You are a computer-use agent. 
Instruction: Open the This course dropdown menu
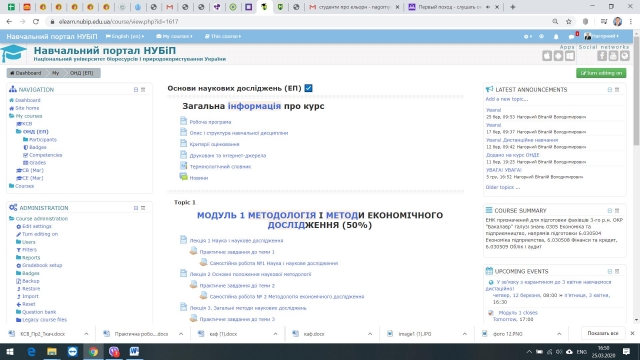[223, 36]
